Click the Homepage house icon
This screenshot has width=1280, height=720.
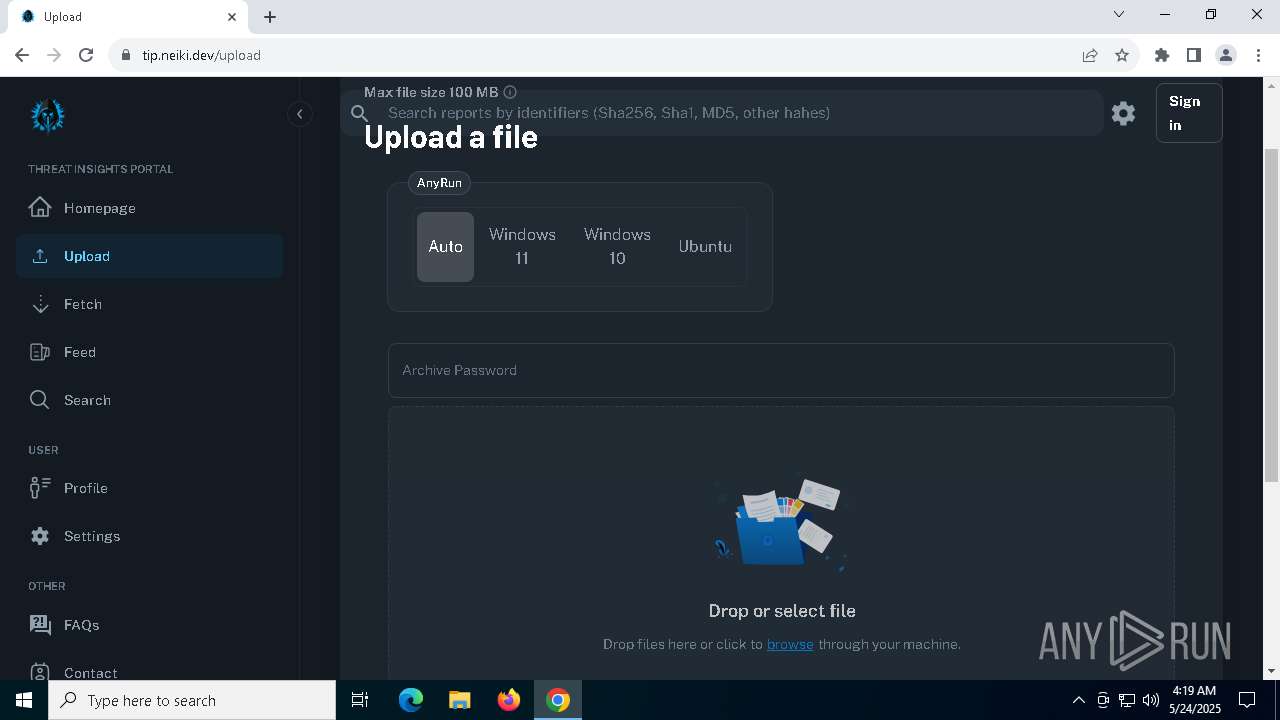click(40, 207)
